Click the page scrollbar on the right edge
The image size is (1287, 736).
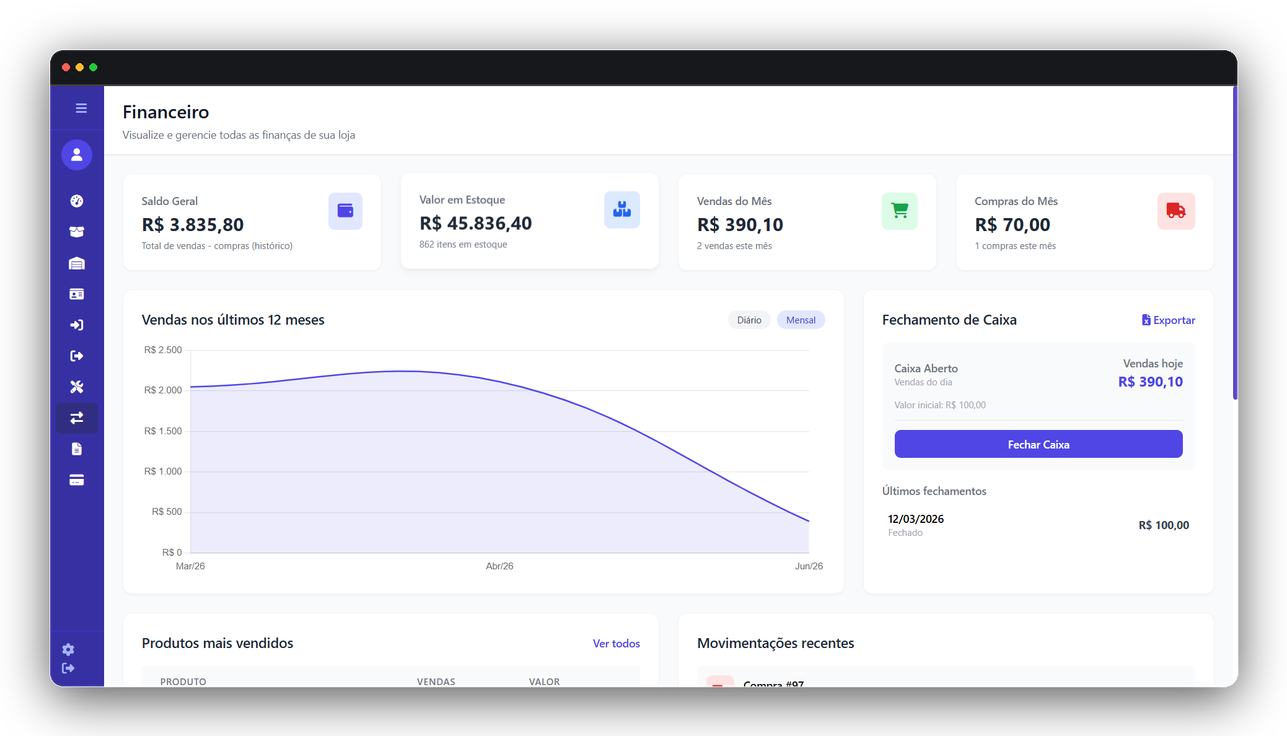[1235, 243]
